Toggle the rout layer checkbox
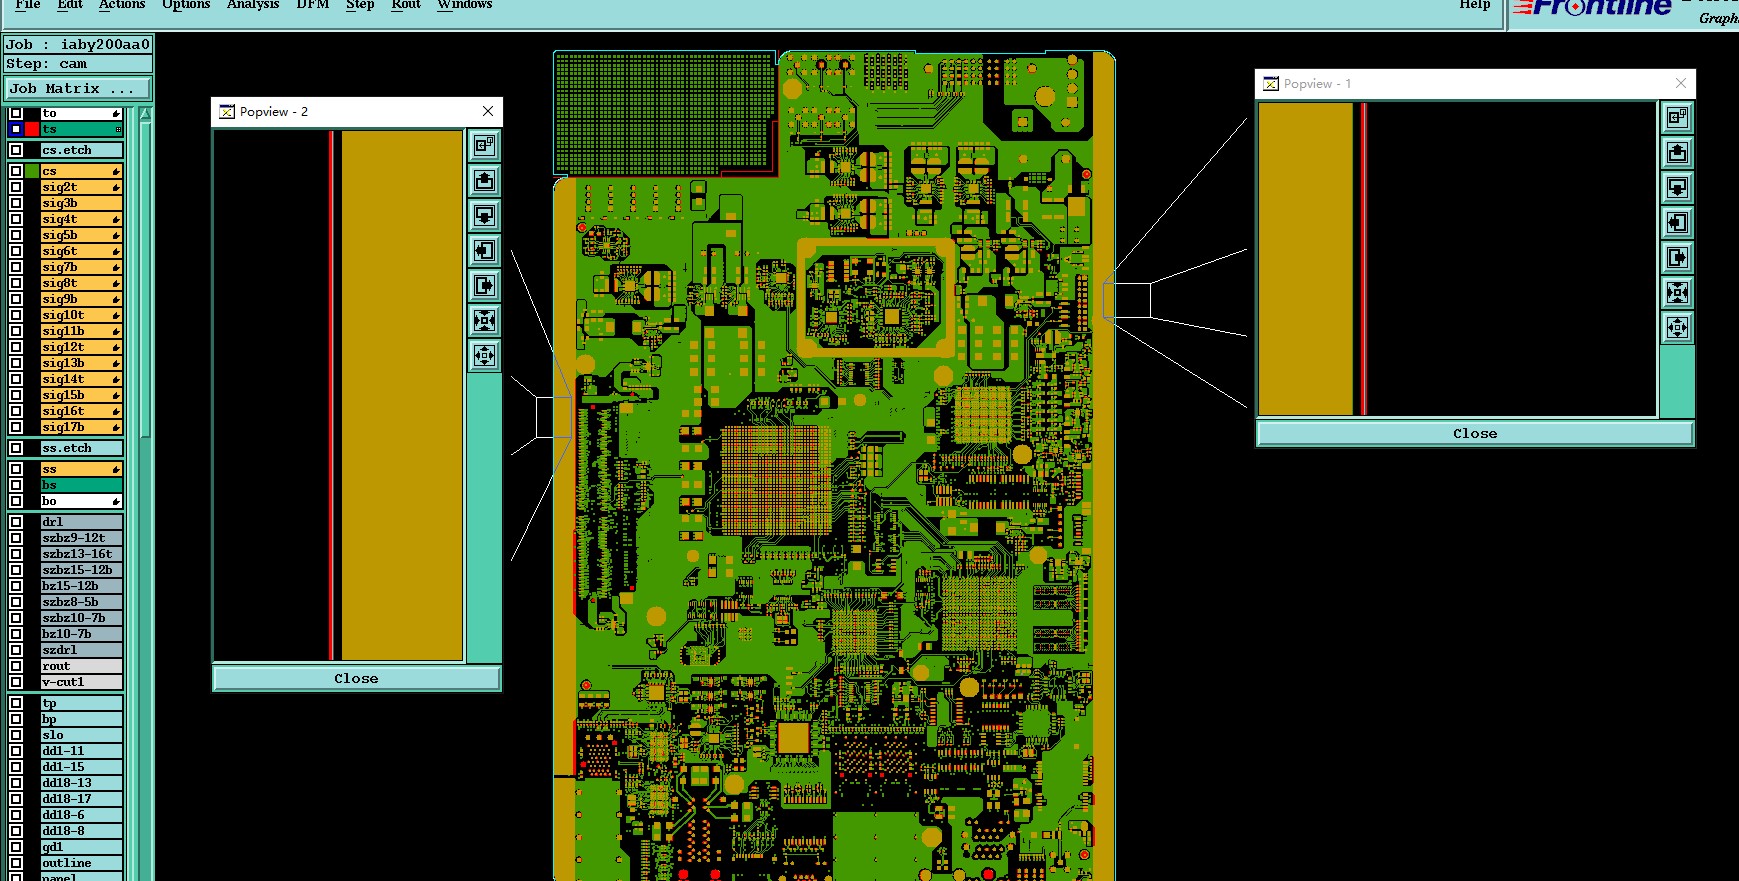Screen dimensions: 1739x881 (x=16, y=666)
